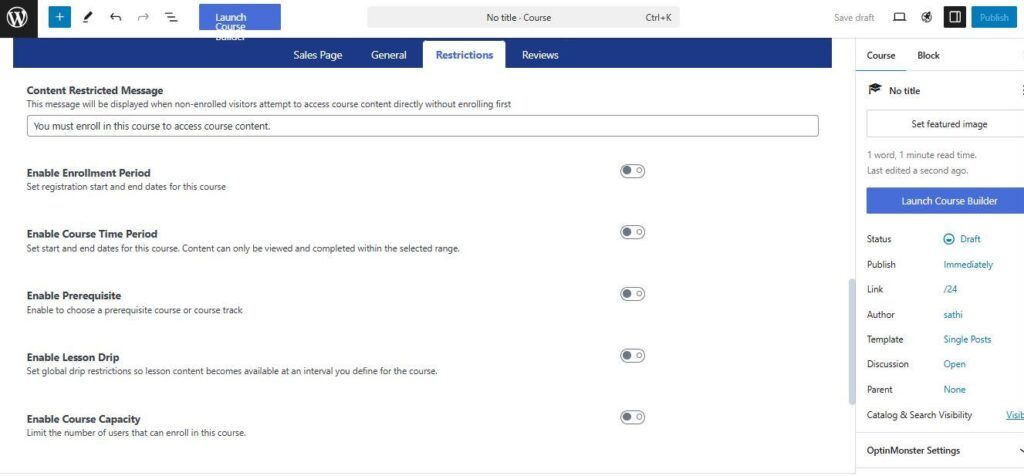Click the Enable Course Time Period label
The image size is (1024, 476).
(92, 234)
